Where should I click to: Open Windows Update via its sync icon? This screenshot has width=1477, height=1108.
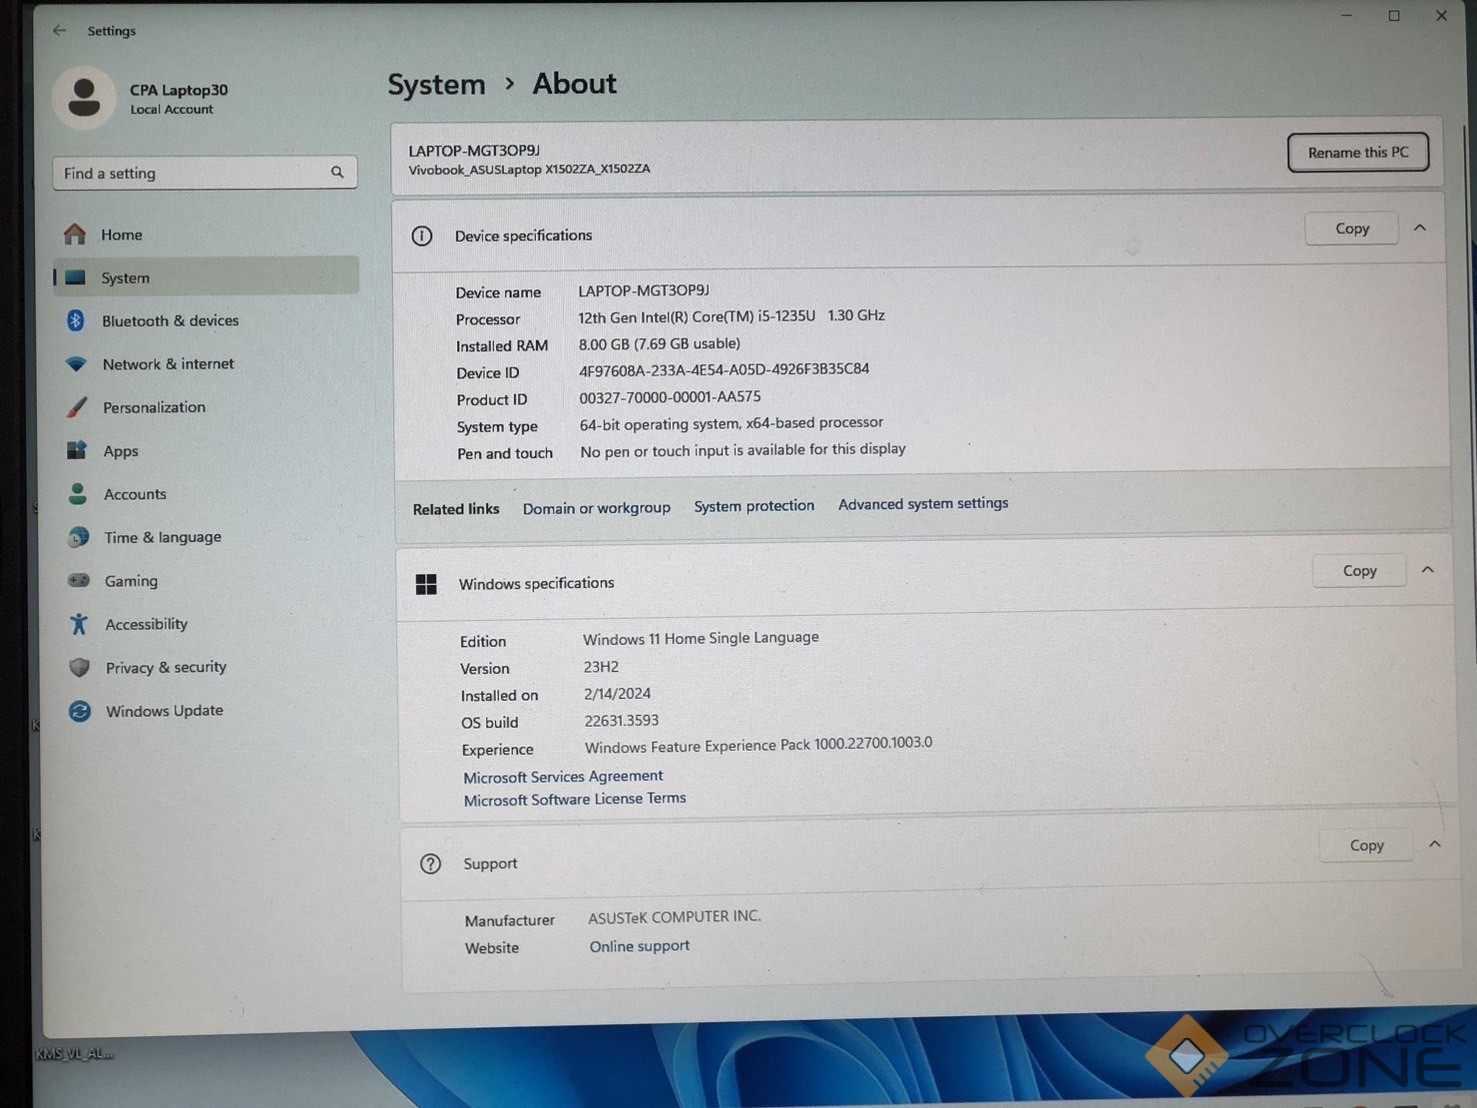(x=80, y=711)
